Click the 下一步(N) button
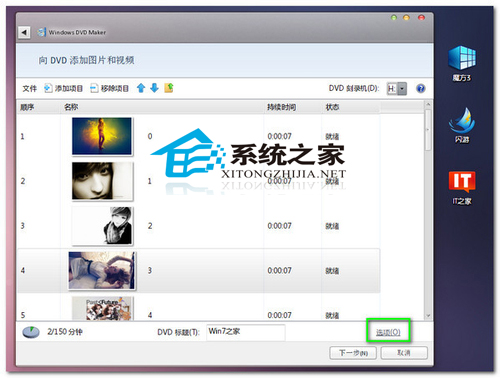The height and width of the screenshot is (378, 500). 353,353
